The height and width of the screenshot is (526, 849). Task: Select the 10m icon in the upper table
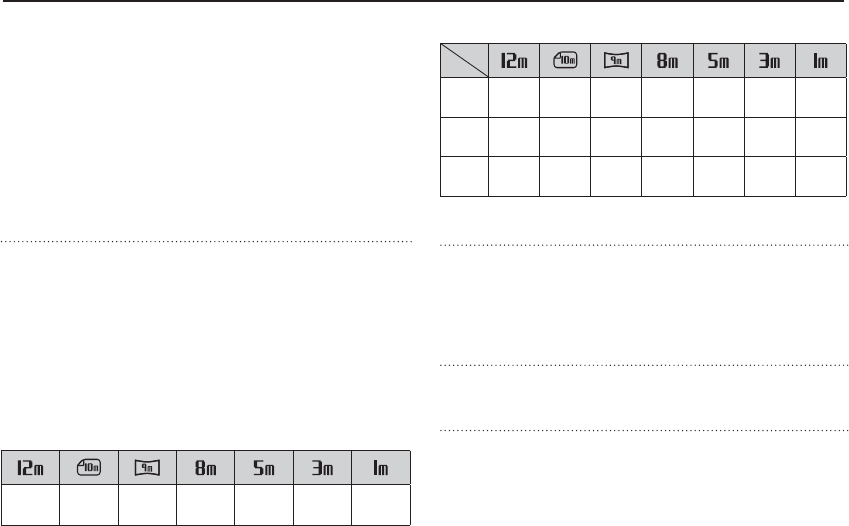(x=565, y=62)
